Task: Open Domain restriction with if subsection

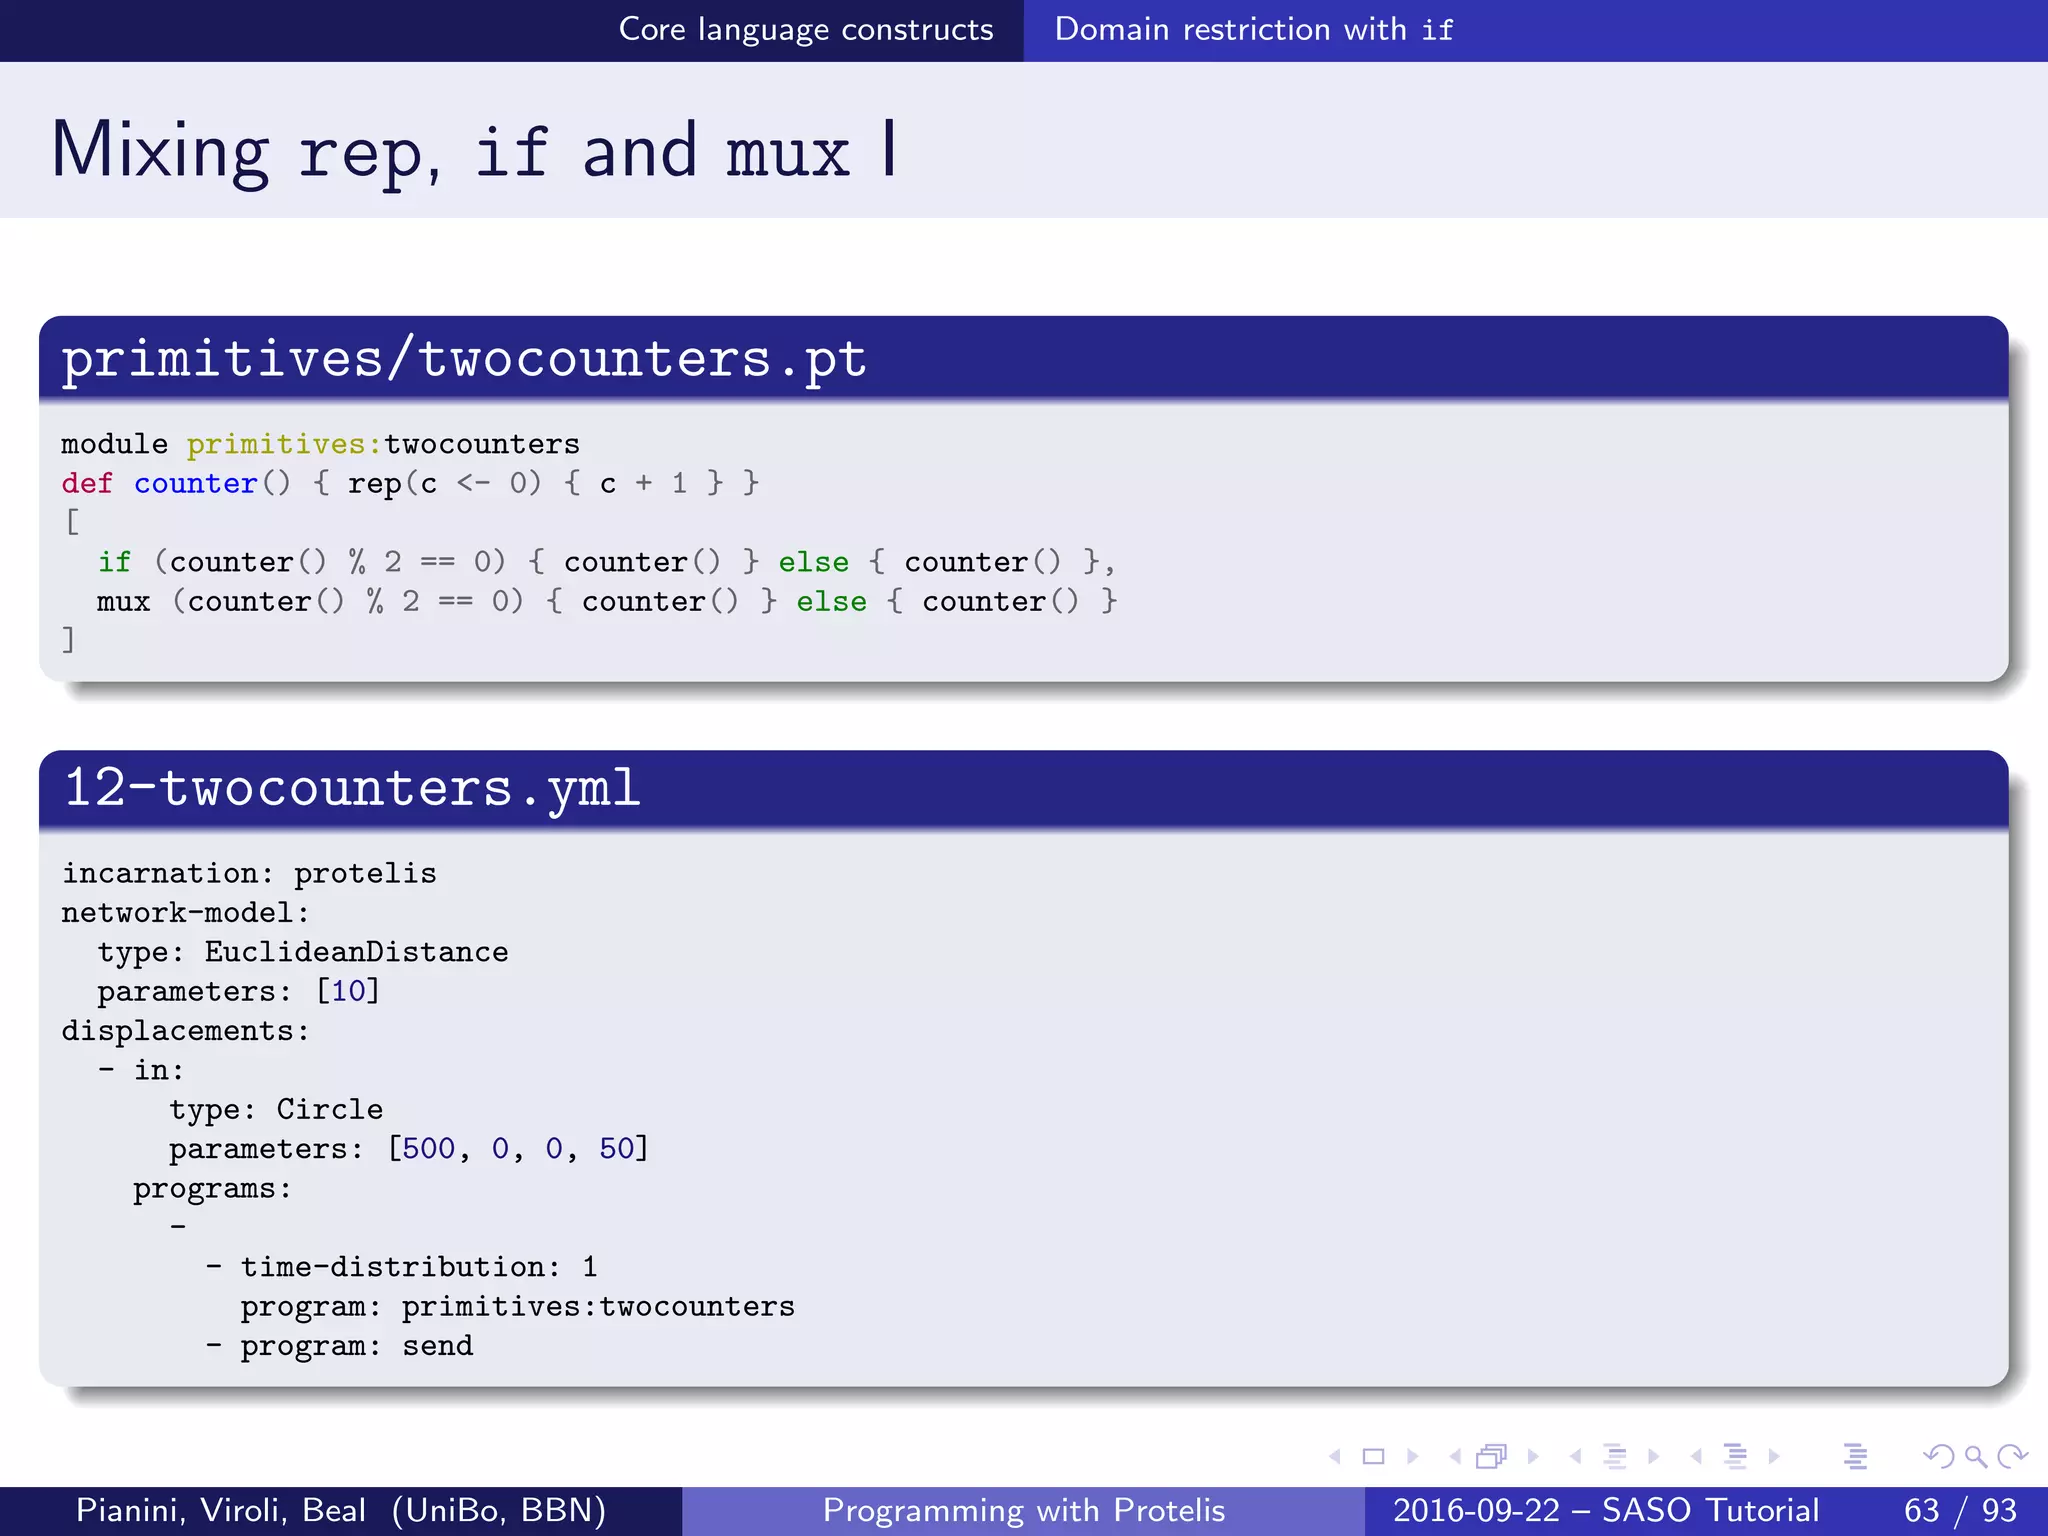Action: [x=1254, y=30]
